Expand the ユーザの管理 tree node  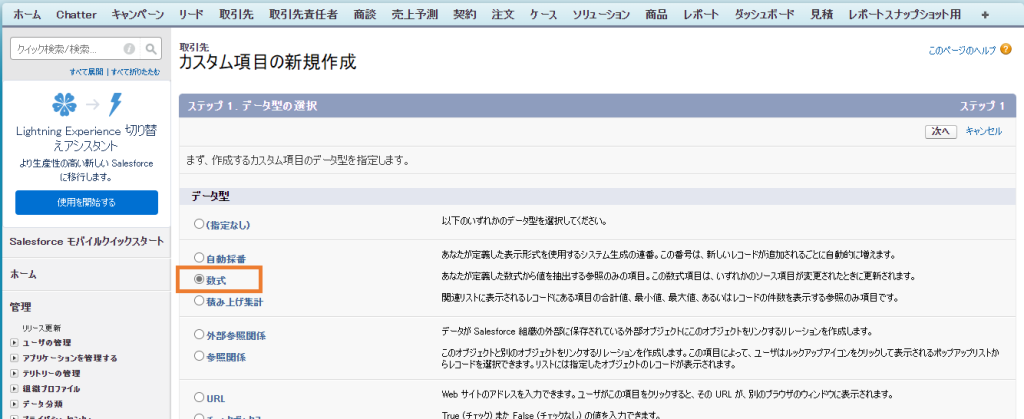click(14, 343)
